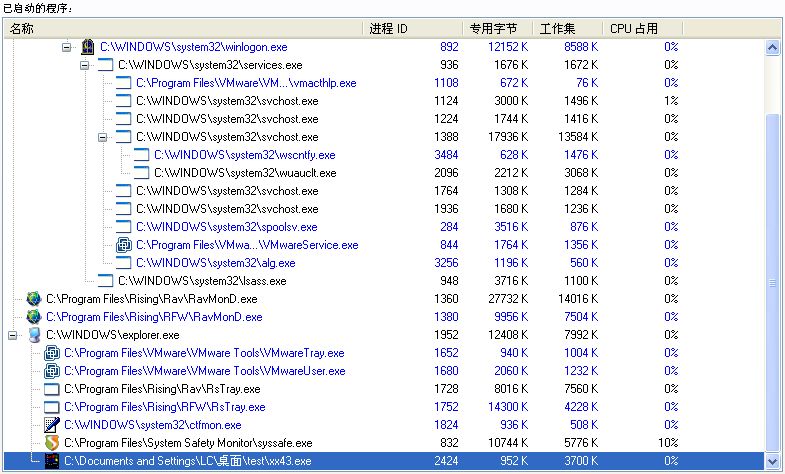This screenshot has height=474, width=785.
Task: Click the VMwareUser.exe icon
Action: (52, 371)
